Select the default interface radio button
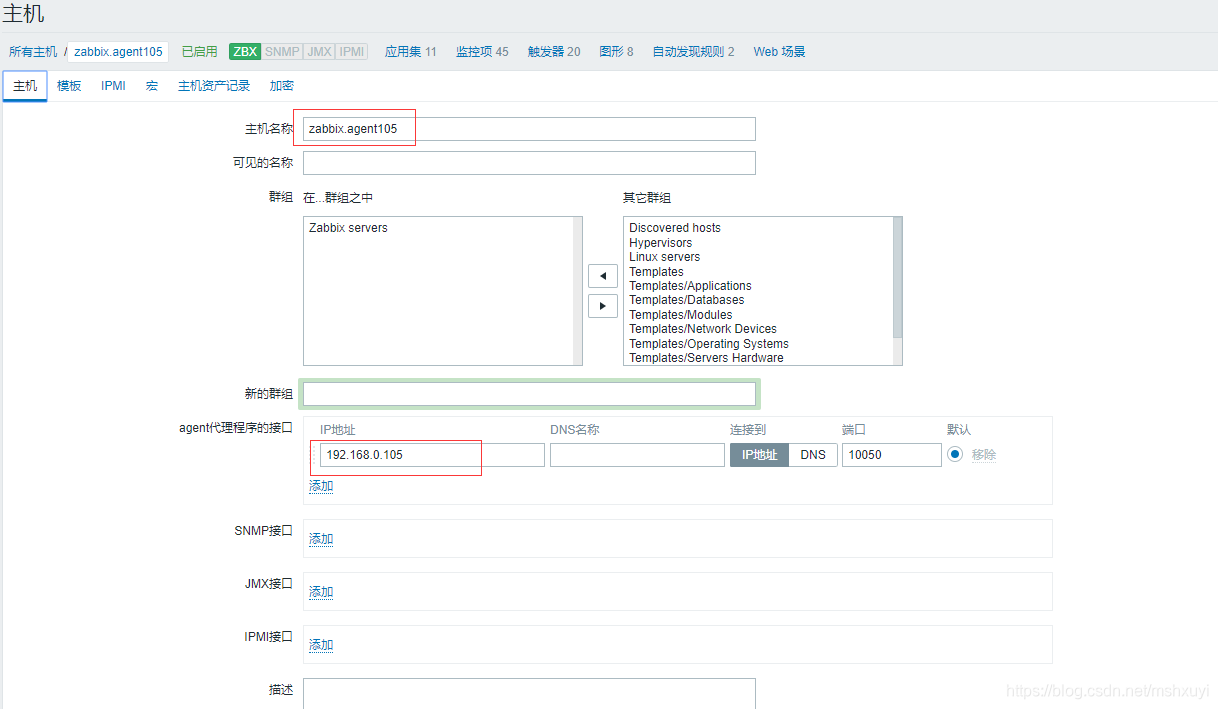The height and width of the screenshot is (709, 1218). tap(955, 454)
